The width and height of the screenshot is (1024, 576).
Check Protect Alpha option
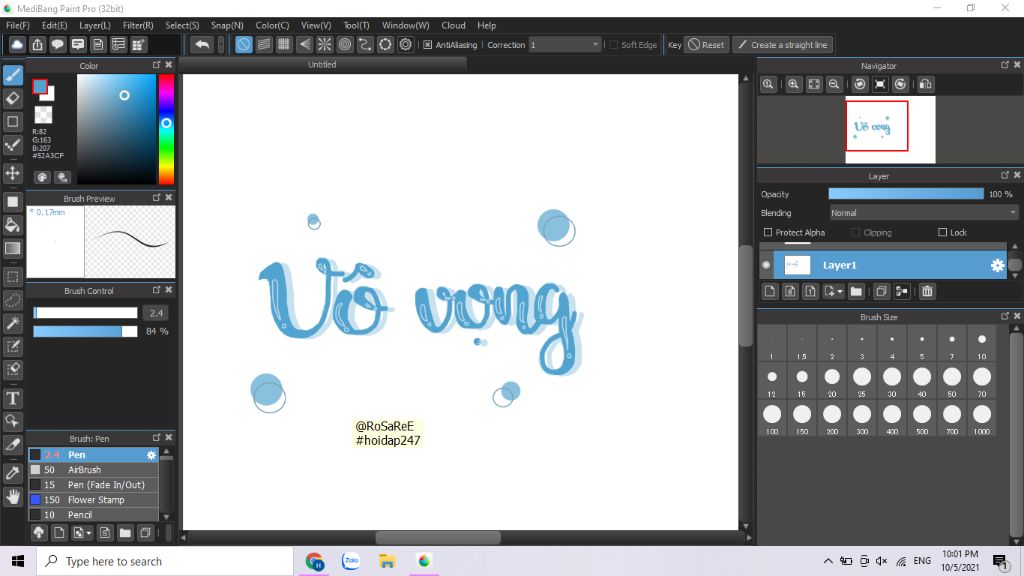point(768,232)
